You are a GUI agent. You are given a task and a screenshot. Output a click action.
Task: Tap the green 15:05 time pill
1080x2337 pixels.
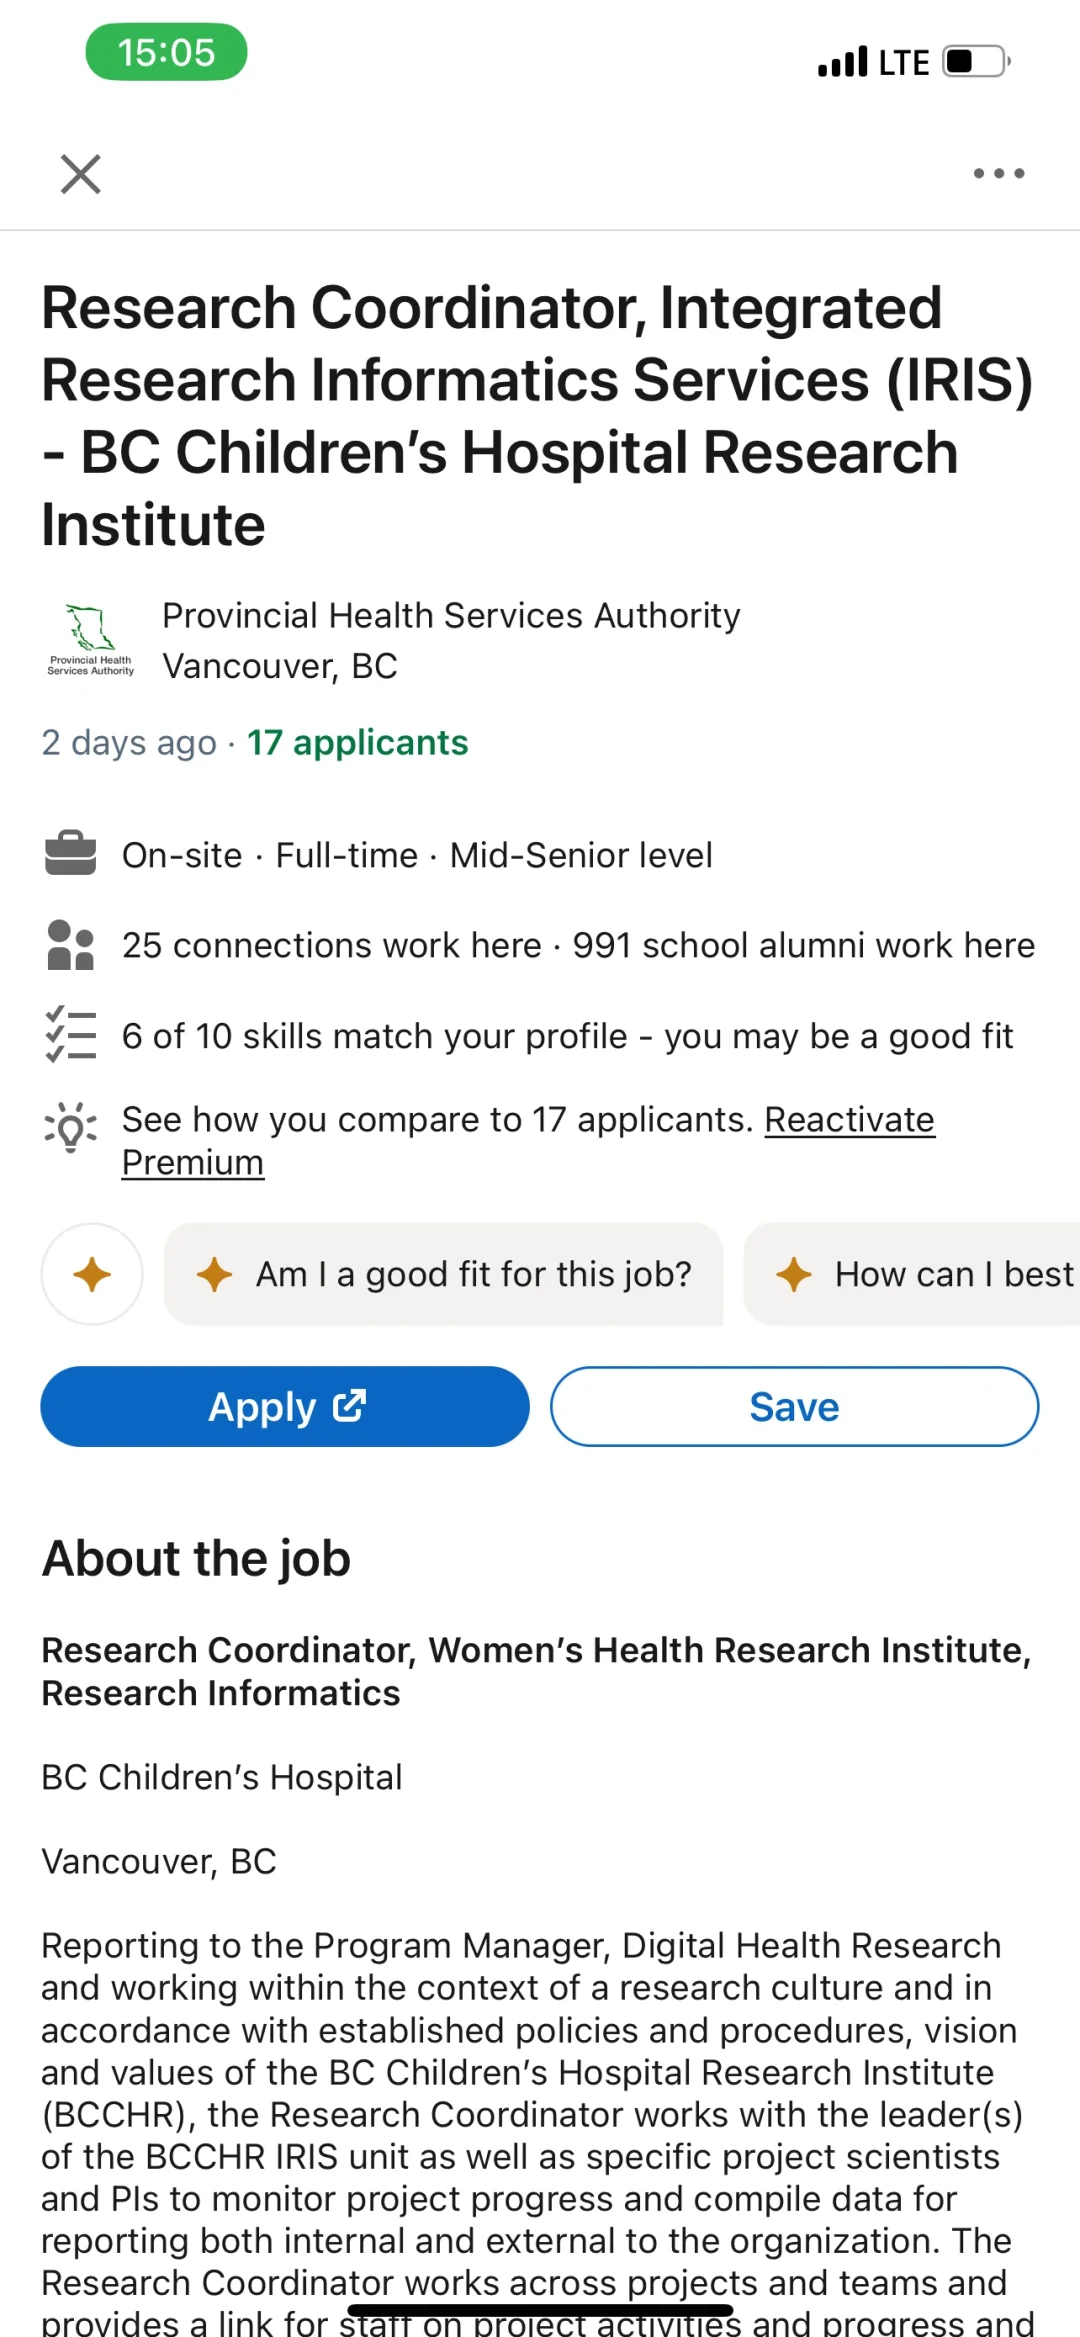(166, 52)
